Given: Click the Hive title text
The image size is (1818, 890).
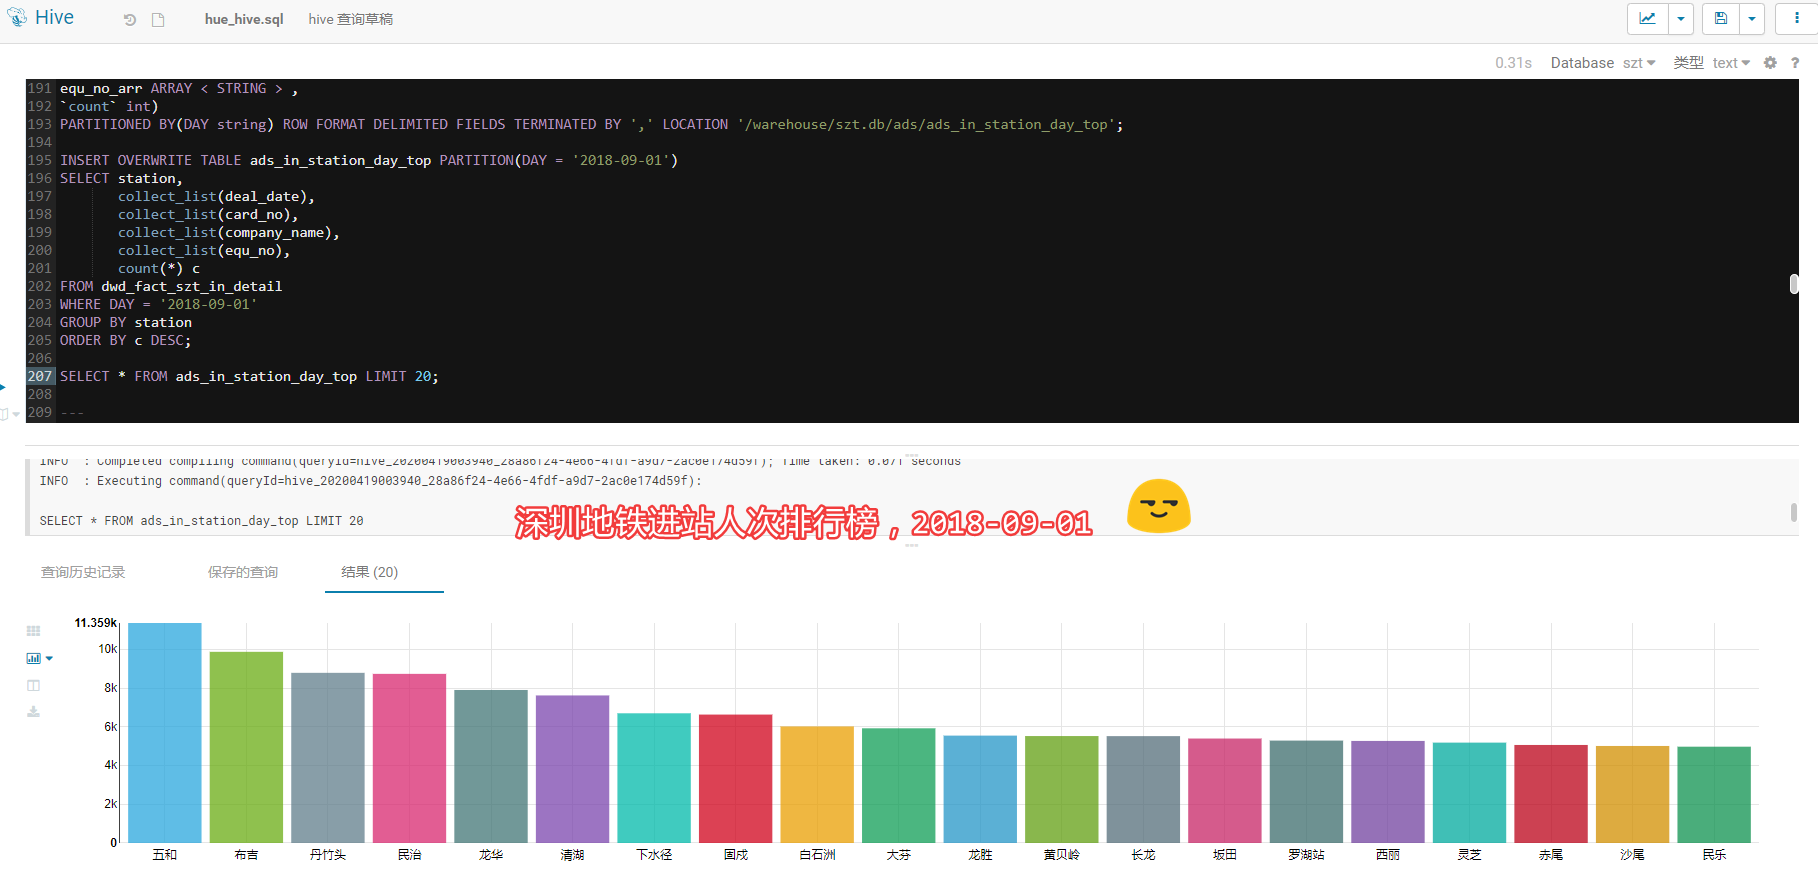Looking at the screenshot, I should pos(54,17).
